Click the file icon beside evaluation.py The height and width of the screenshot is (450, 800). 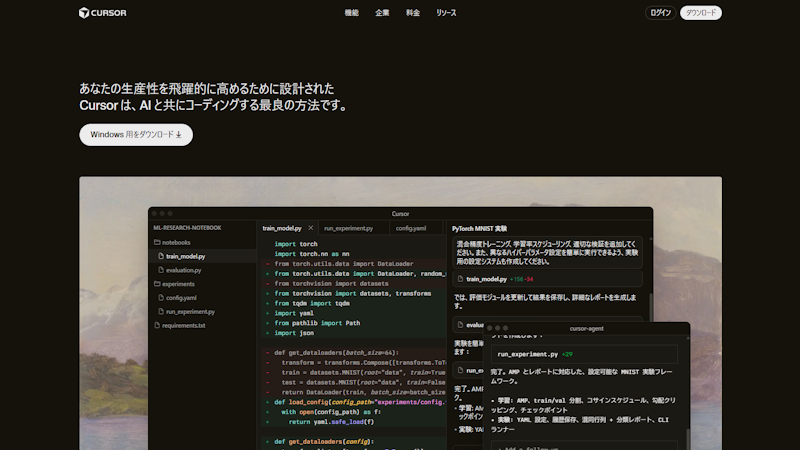pos(161,270)
